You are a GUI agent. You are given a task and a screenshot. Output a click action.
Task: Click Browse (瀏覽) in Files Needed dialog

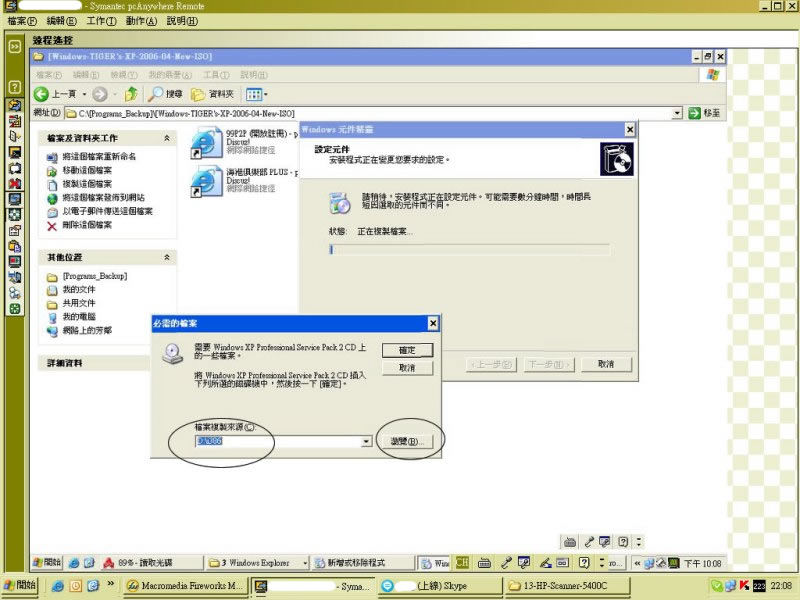point(407,441)
